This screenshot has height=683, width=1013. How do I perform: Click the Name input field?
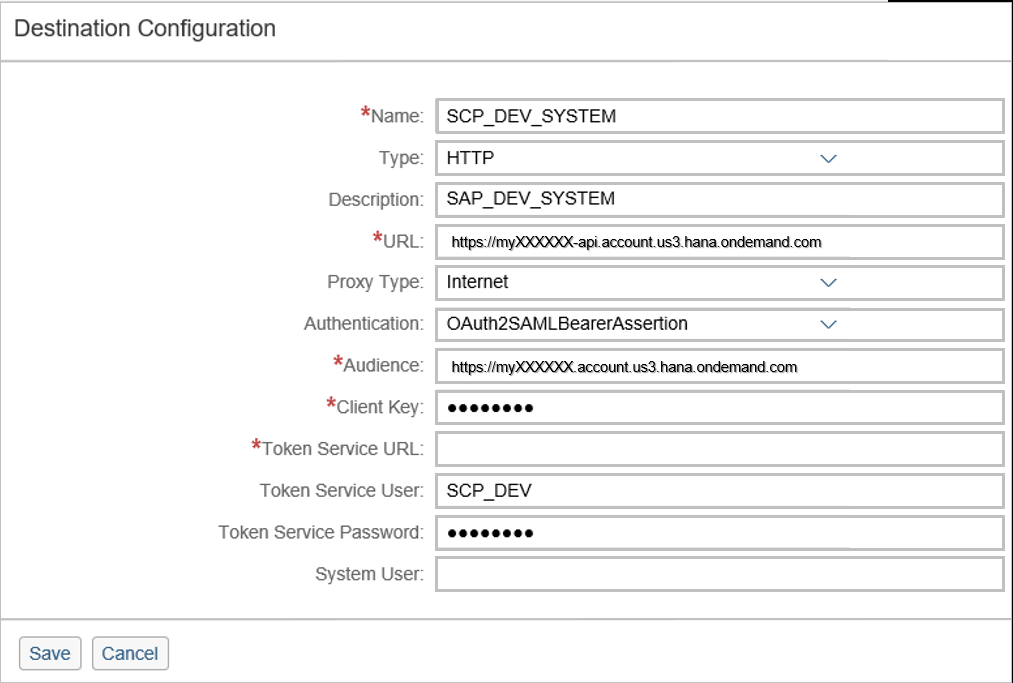click(720, 116)
